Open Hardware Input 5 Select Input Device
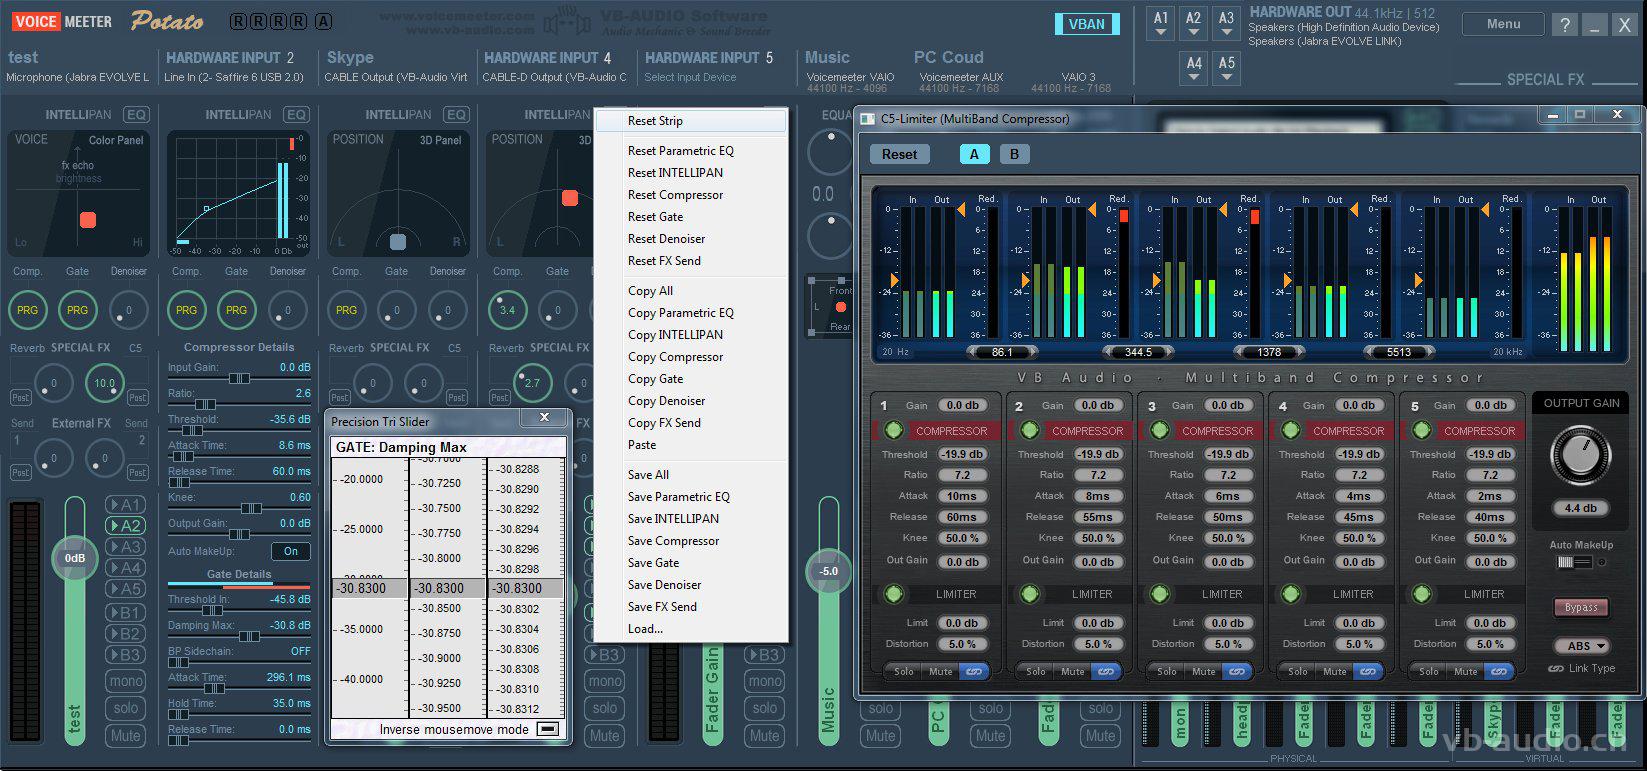Image resolution: width=1647 pixels, height=771 pixels. click(690, 77)
